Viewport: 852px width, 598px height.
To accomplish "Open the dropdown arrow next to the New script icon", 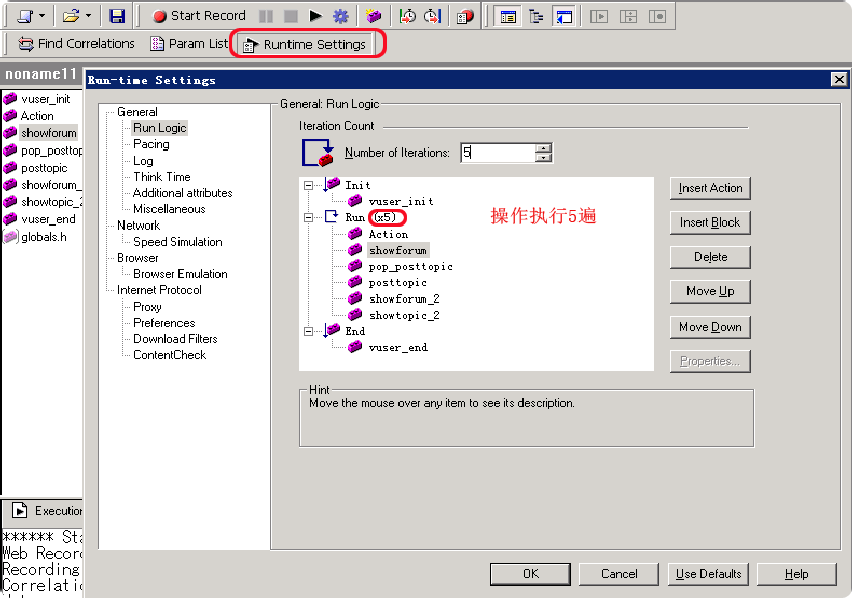I will (x=42, y=16).
